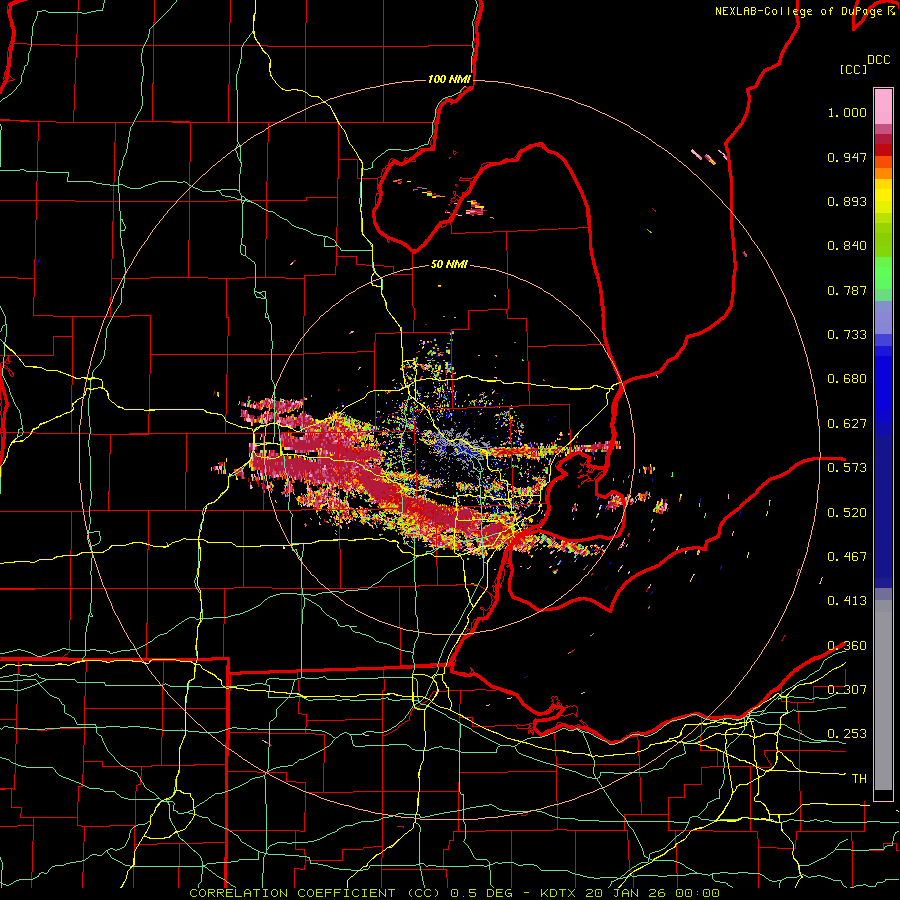Click the [CC] units label above the color bar

coord(853,69)
